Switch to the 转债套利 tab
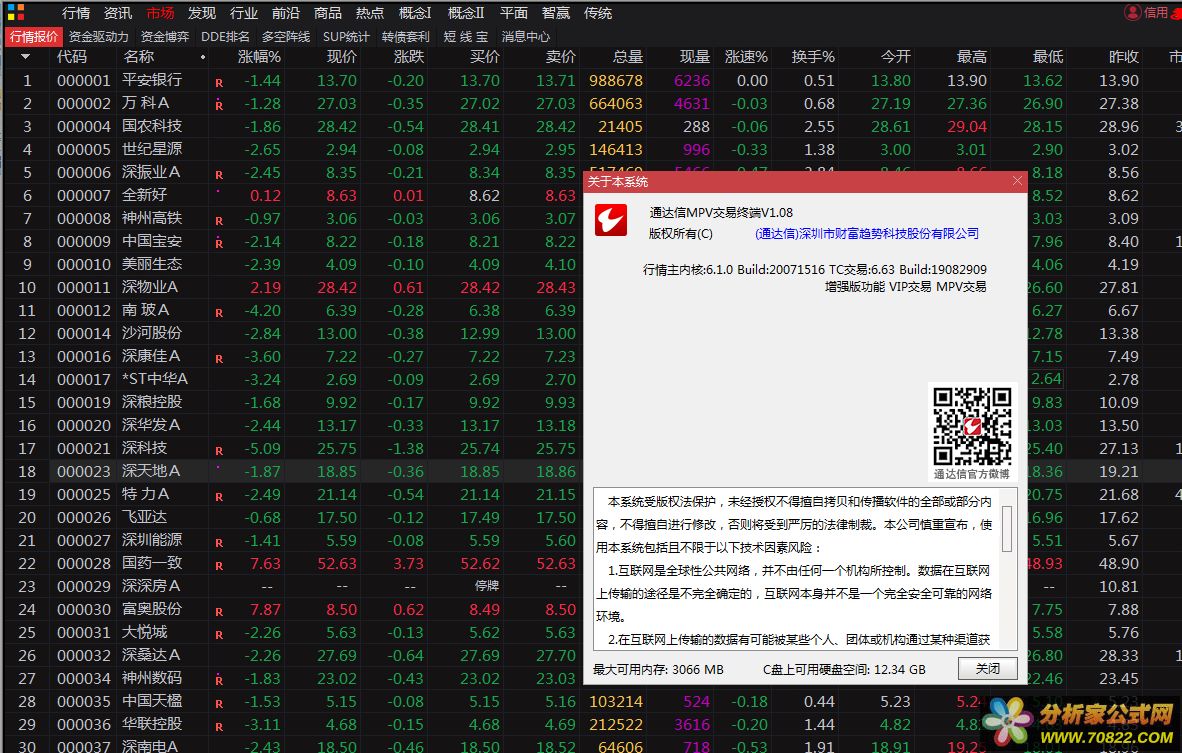The width and height of the screenshot is (1182, 753). click(406, 36)
